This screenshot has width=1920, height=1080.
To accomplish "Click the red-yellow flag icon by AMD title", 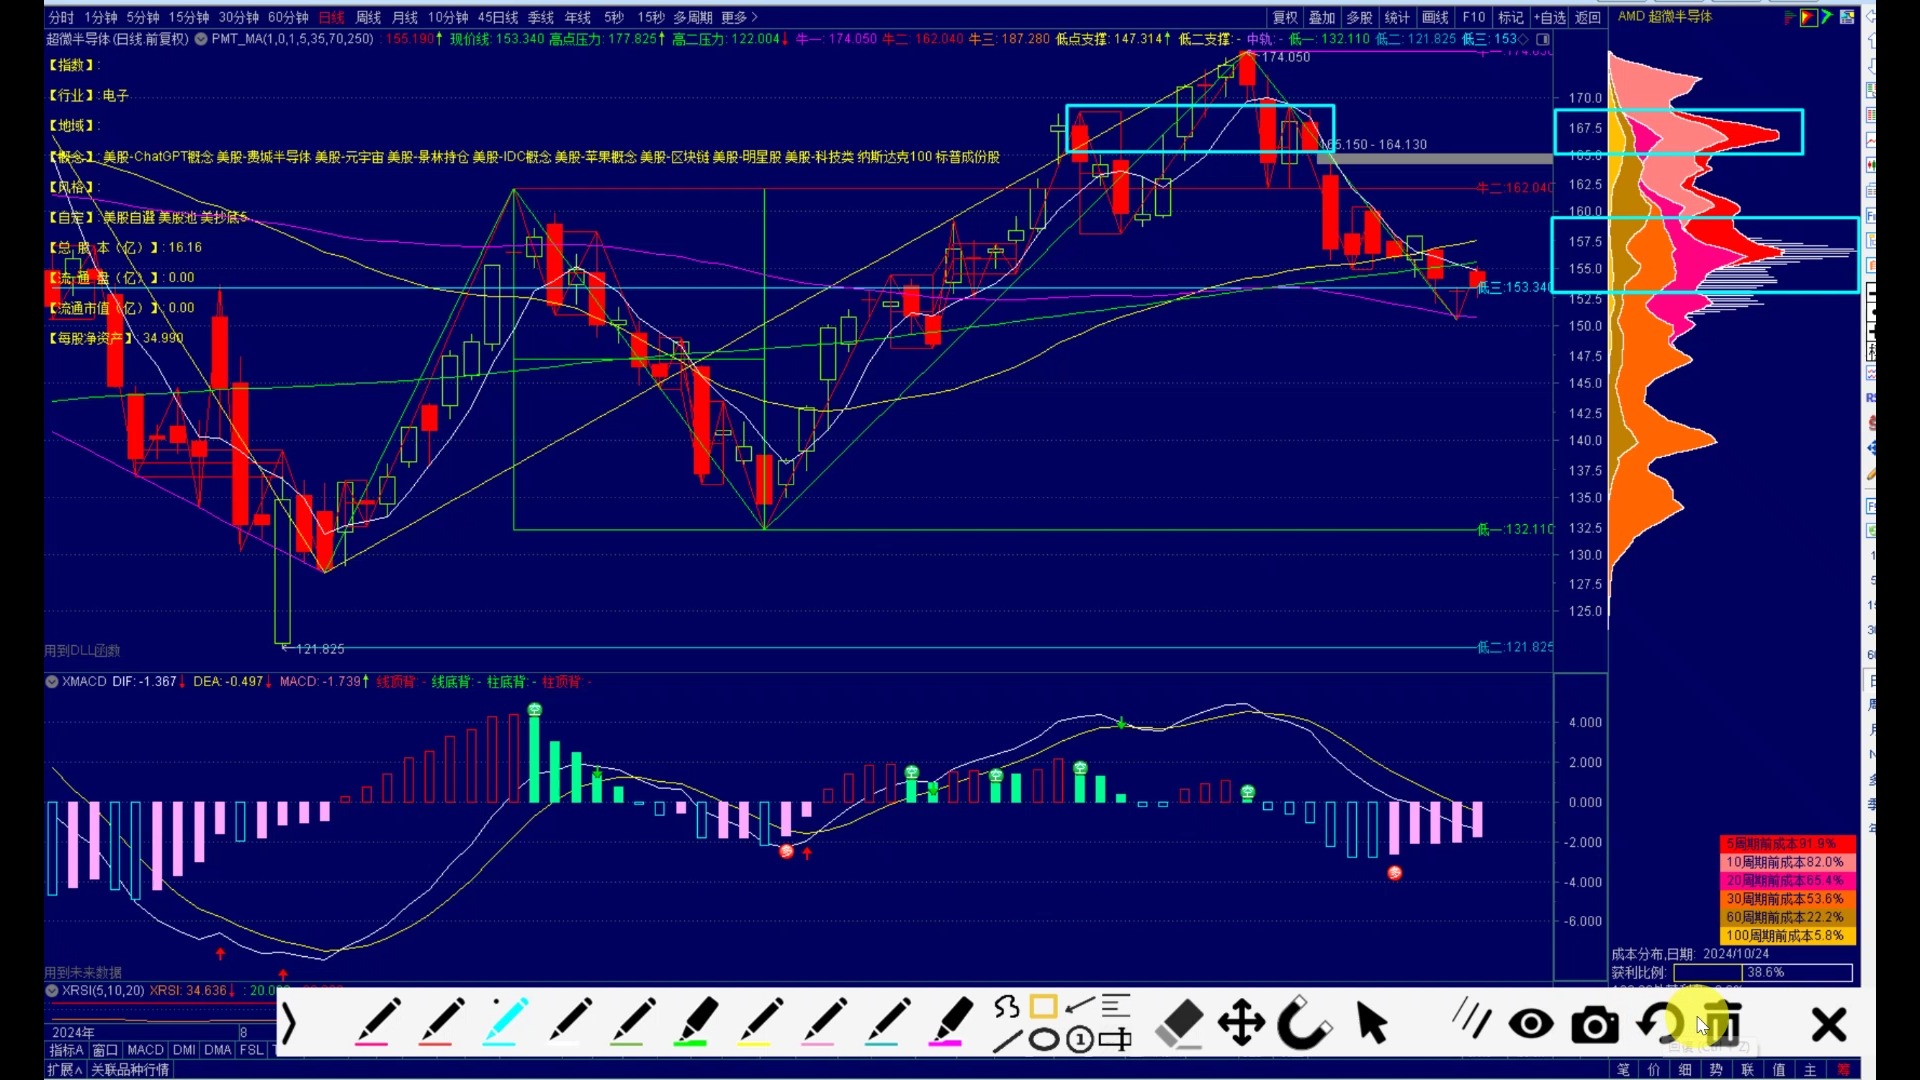I will (x=1808, y=17).
